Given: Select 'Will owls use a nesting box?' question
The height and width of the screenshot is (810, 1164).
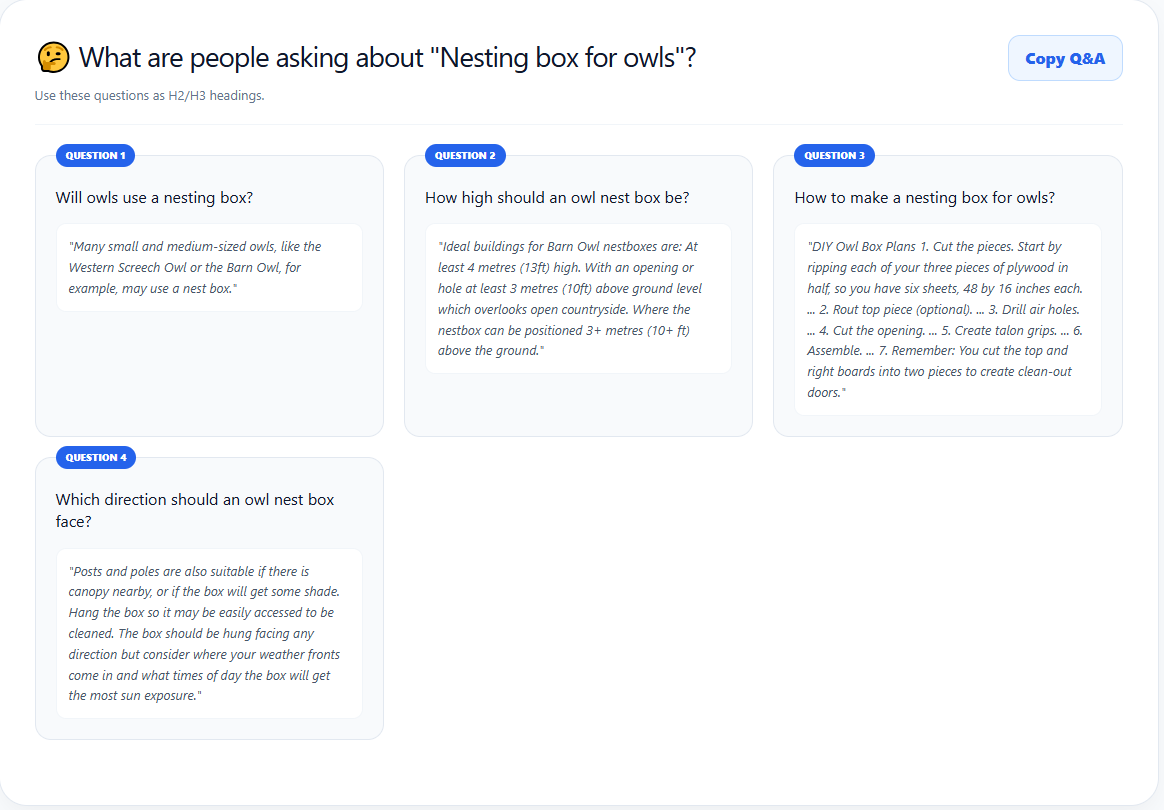Looking at the screenshot, I should (x=154, y=197).
